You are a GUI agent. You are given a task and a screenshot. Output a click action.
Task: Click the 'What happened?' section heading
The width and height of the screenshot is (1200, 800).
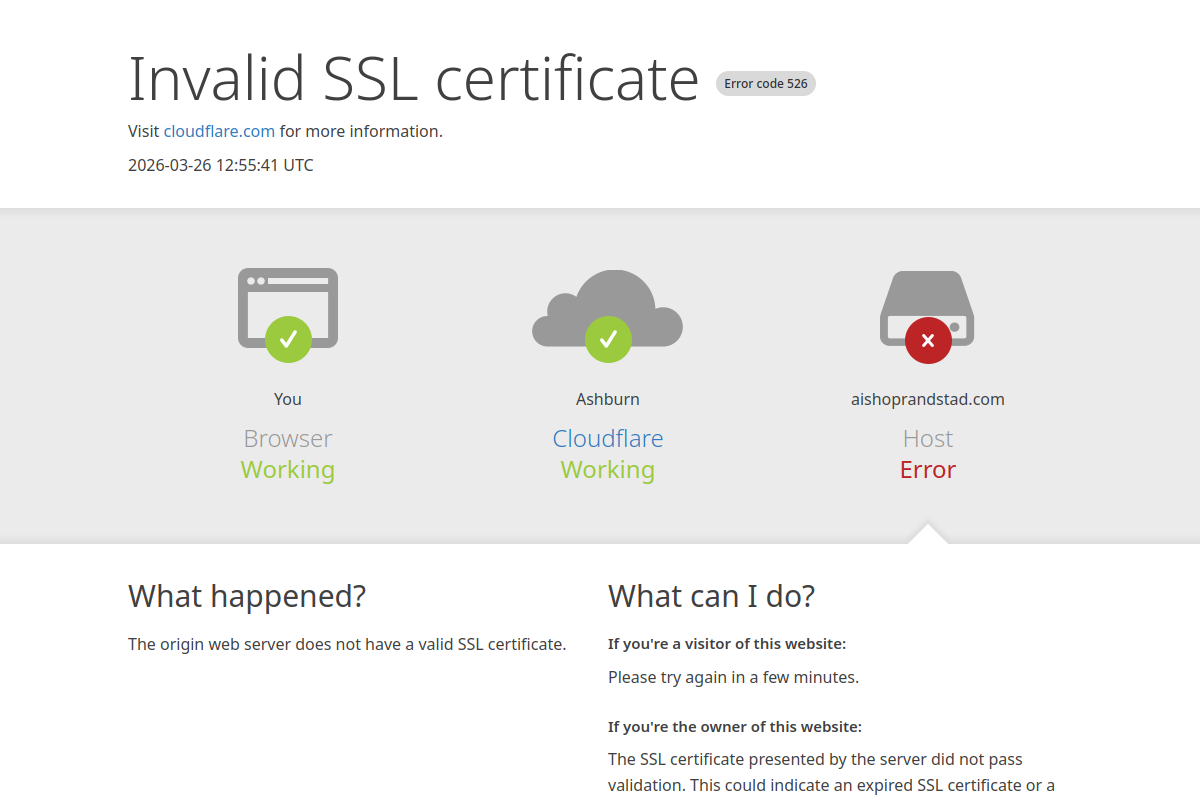[246, 596]
